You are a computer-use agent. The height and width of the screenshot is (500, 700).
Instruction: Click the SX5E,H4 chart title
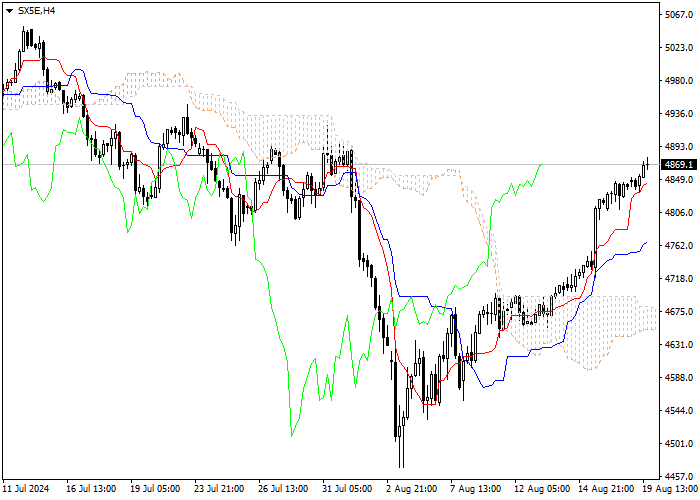point(36,11)
